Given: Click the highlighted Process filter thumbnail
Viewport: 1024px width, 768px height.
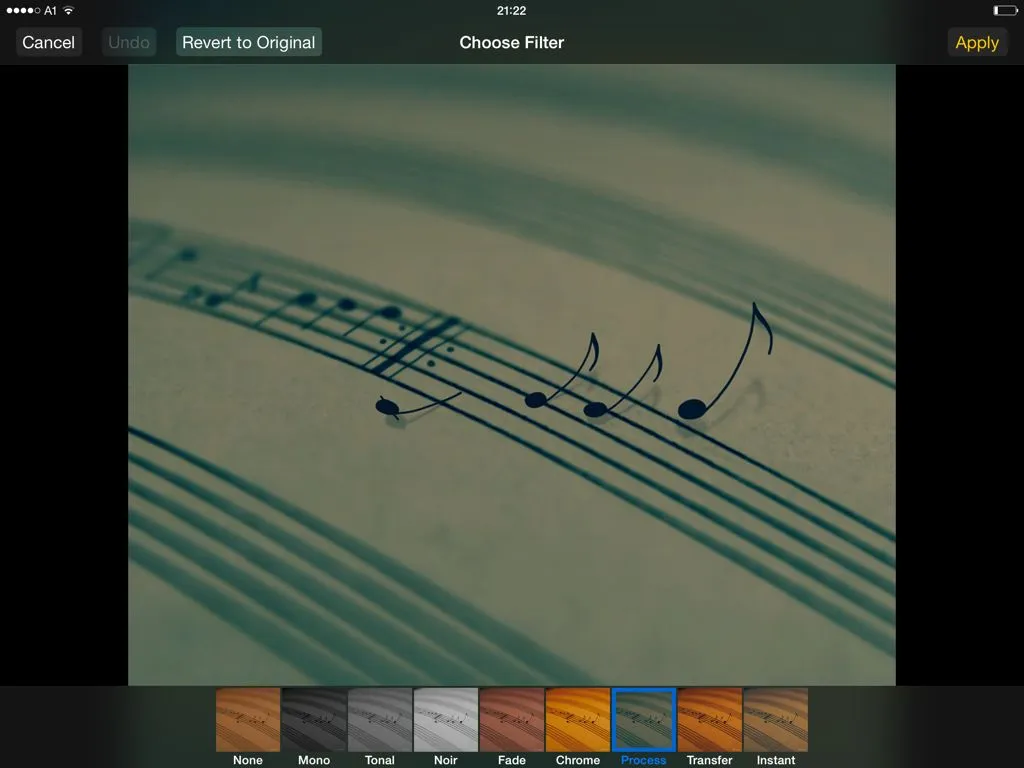Looking at the screenshot, I should (644, 720).
